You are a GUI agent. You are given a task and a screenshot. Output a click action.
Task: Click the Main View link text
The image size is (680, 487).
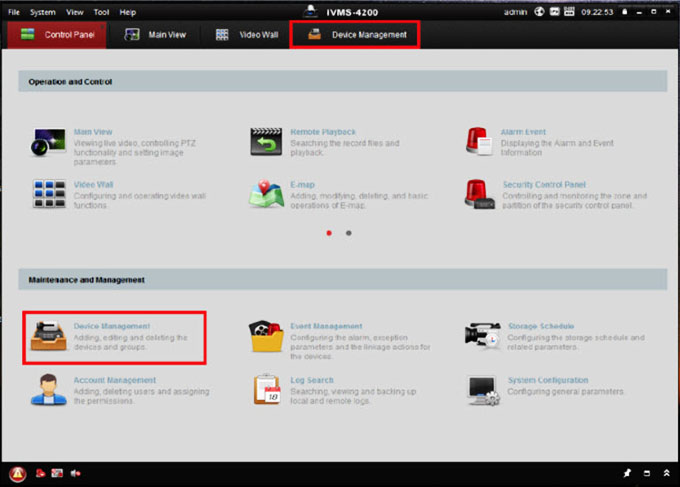point(93,132)
